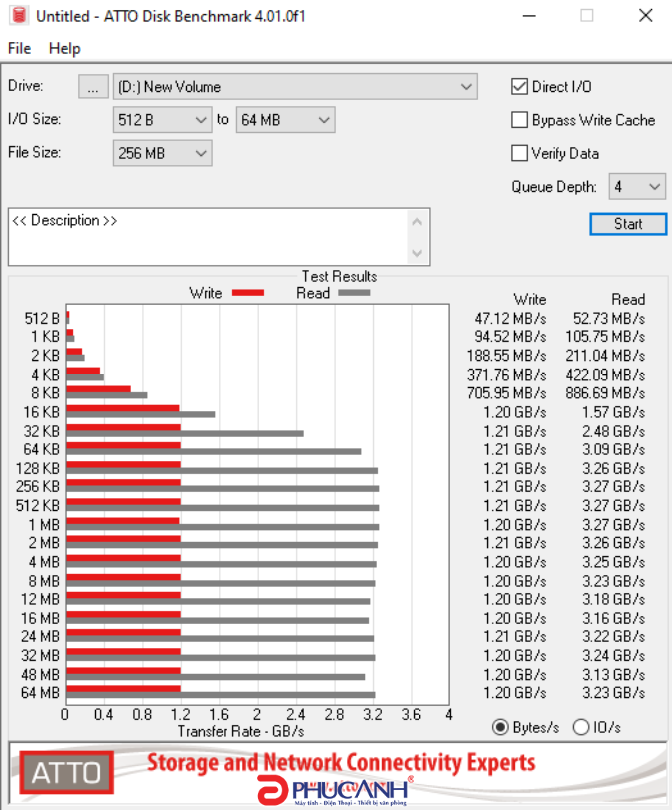
Task: Click the Description scrollbar down arrow
Action: point(417,253)
